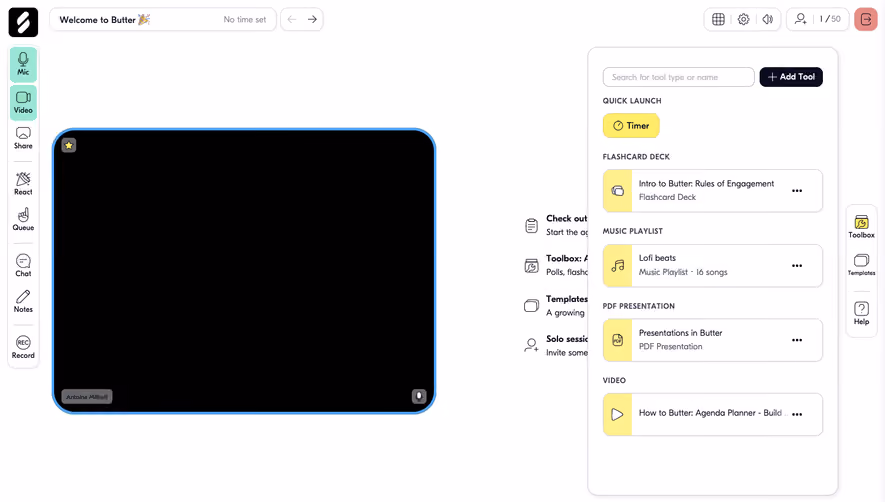Open options for Presentations in Butter
The width and height of the screenshot is (885, 502).
tap(796, 340)
